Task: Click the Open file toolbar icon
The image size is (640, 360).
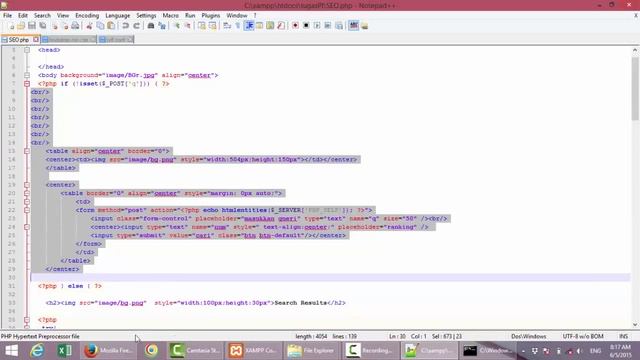Action: (21, 26)
